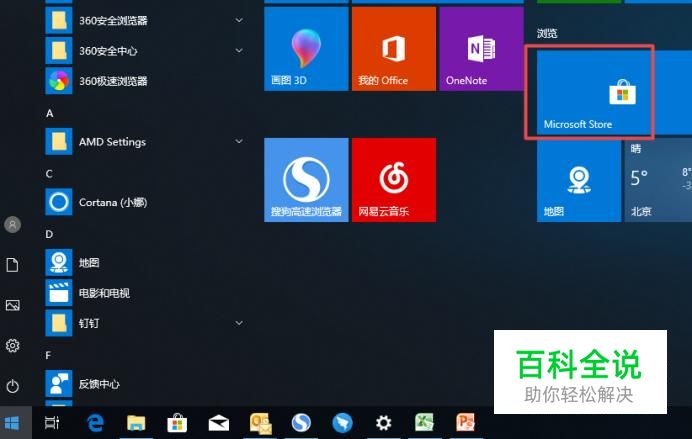The image size is (692, 439).
Task: Open the 北京 weather tile
Action: (x=658, y=180)
